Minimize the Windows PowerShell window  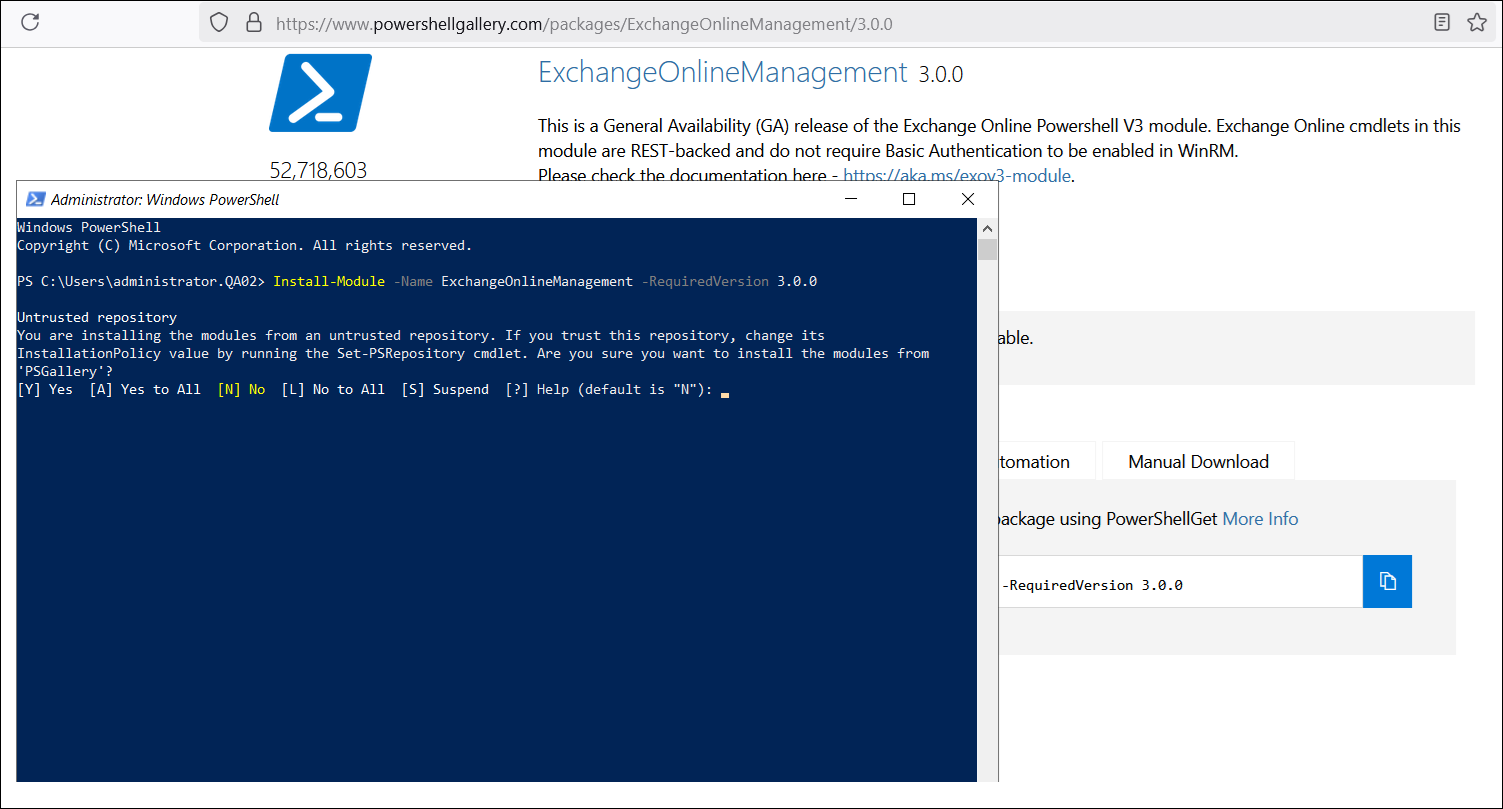850,199
